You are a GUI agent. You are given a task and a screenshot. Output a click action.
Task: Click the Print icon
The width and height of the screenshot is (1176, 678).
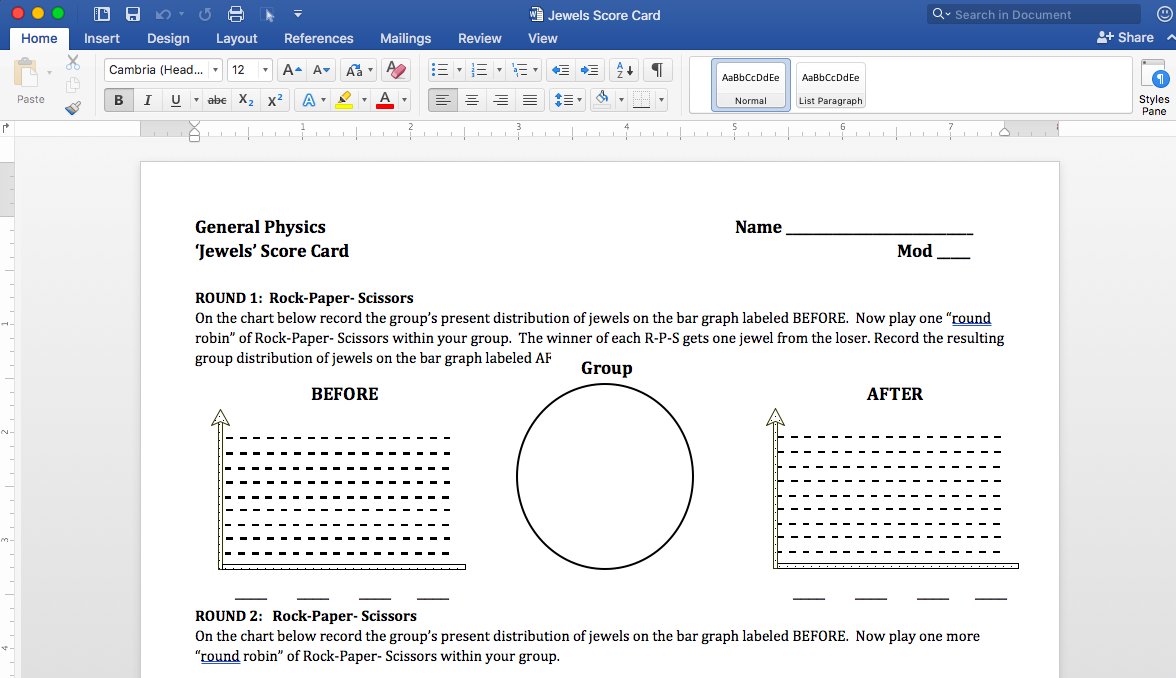pos(236,14)
